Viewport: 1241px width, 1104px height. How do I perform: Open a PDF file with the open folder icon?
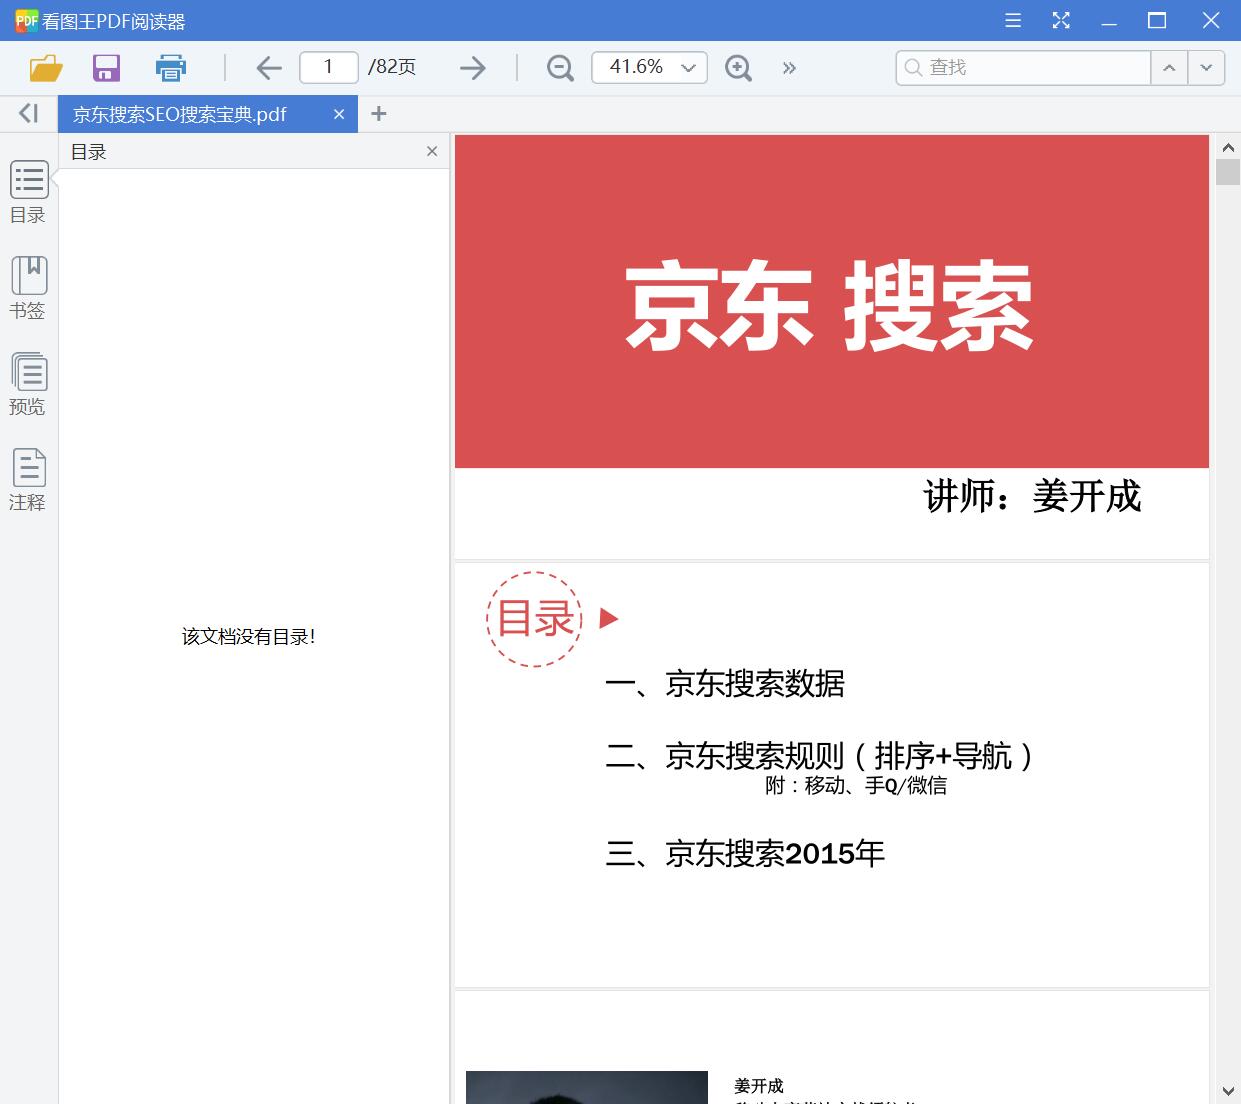(44, 67)
